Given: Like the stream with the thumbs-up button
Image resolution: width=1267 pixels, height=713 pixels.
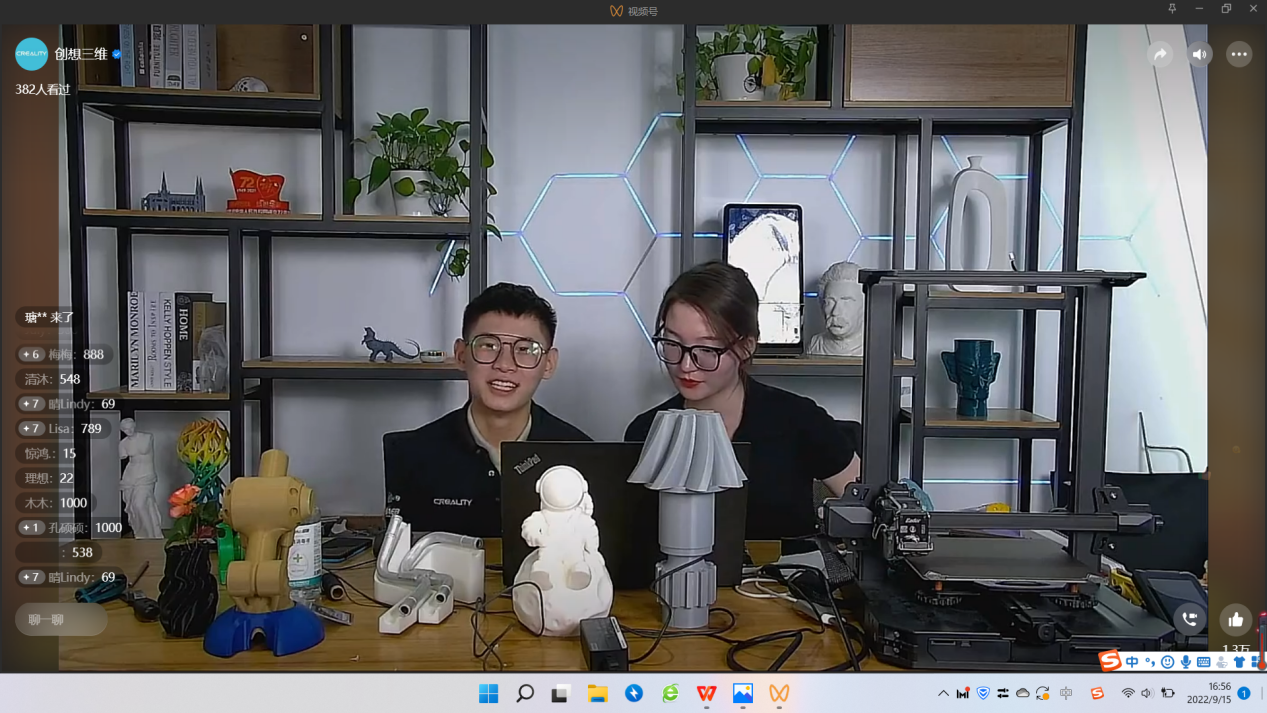Looking at the screenshot, I should (x=1236, y=620).
